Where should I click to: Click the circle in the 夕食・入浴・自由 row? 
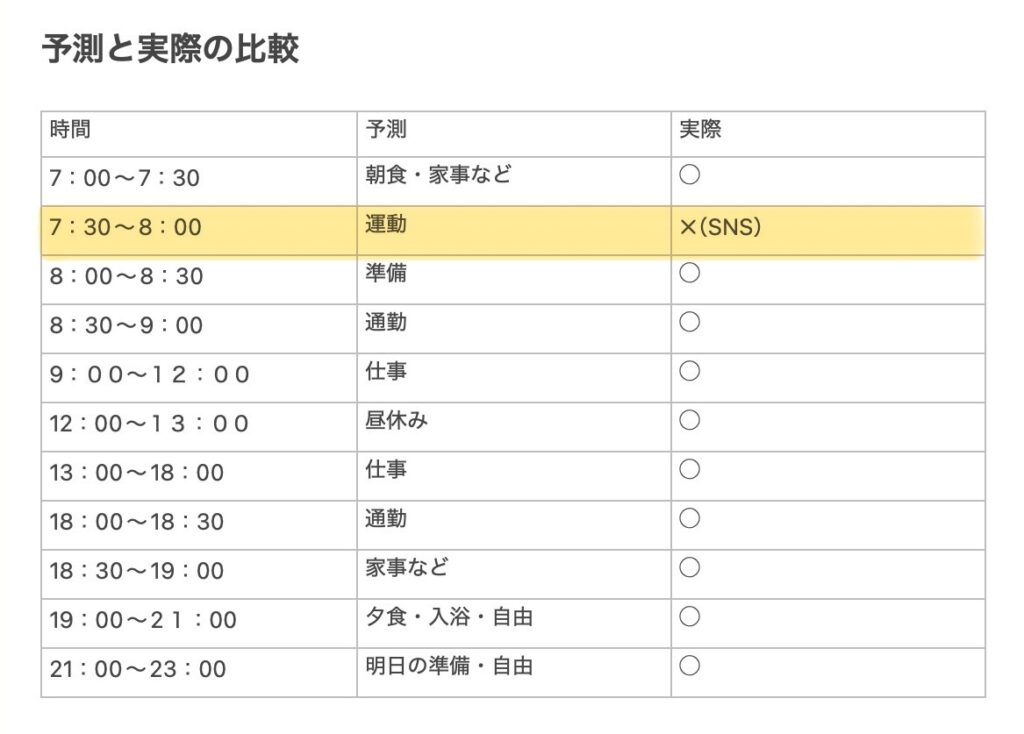tap(689, 616)
